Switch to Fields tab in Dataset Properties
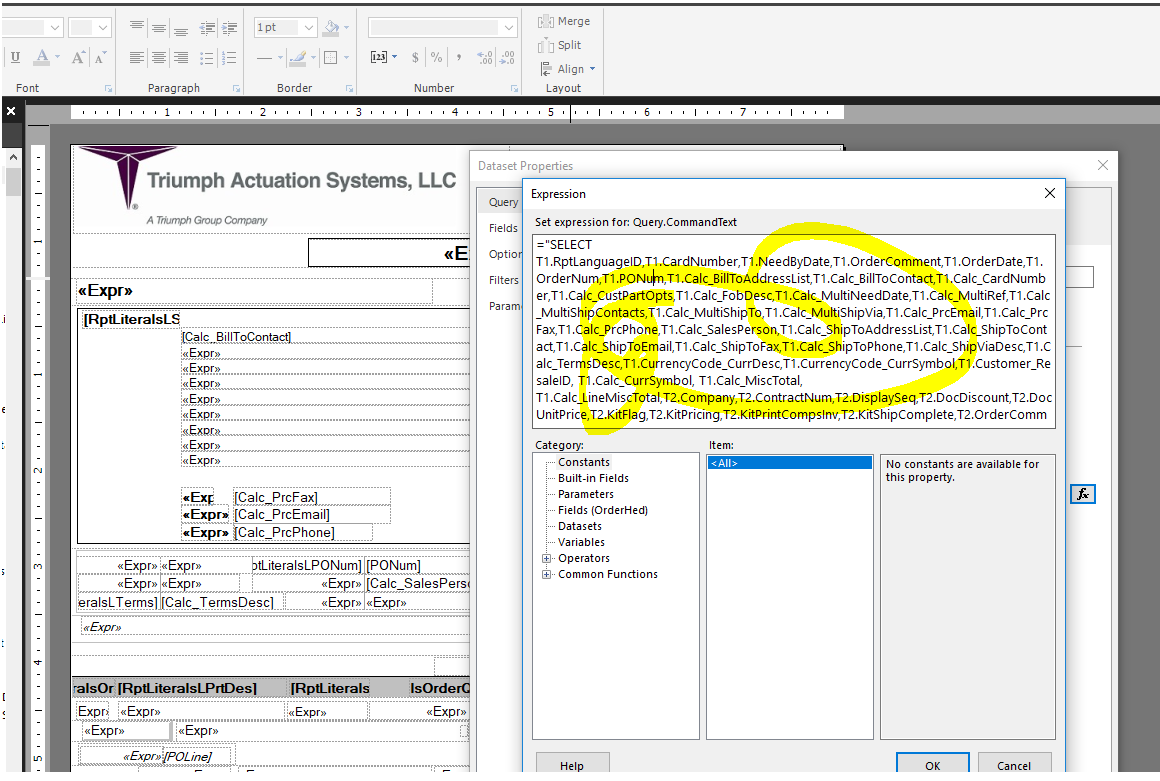Image resolution: width=1160 pixels, height=781 pixels. click(502, 228)
